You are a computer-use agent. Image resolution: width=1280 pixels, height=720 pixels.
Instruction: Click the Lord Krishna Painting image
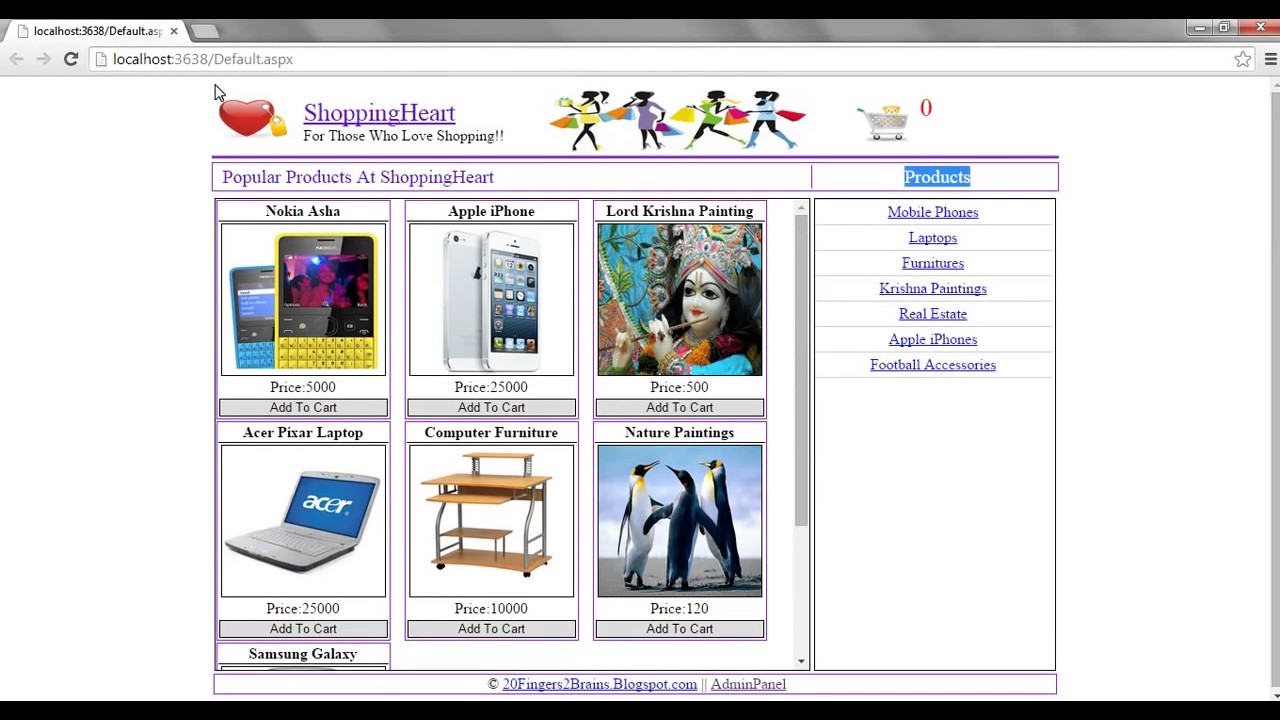[680, 300]
